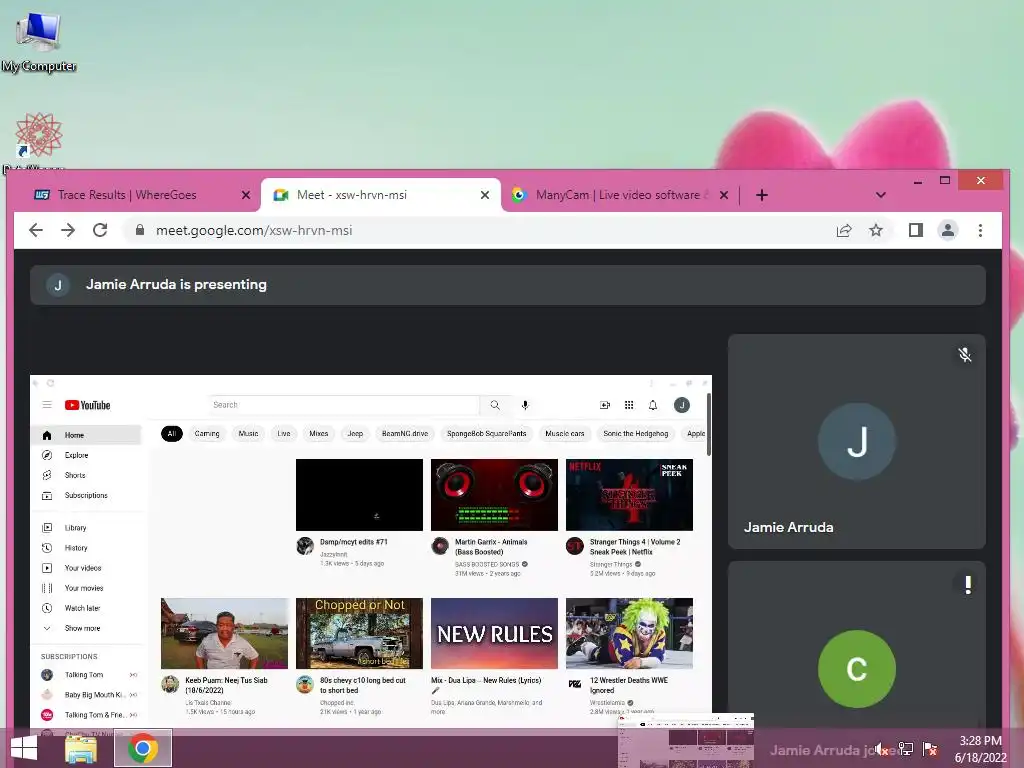Select the Sonic the Hedgehog chip
The height and width of the screenshot is (768, 1024).
[x=635, y=434]
